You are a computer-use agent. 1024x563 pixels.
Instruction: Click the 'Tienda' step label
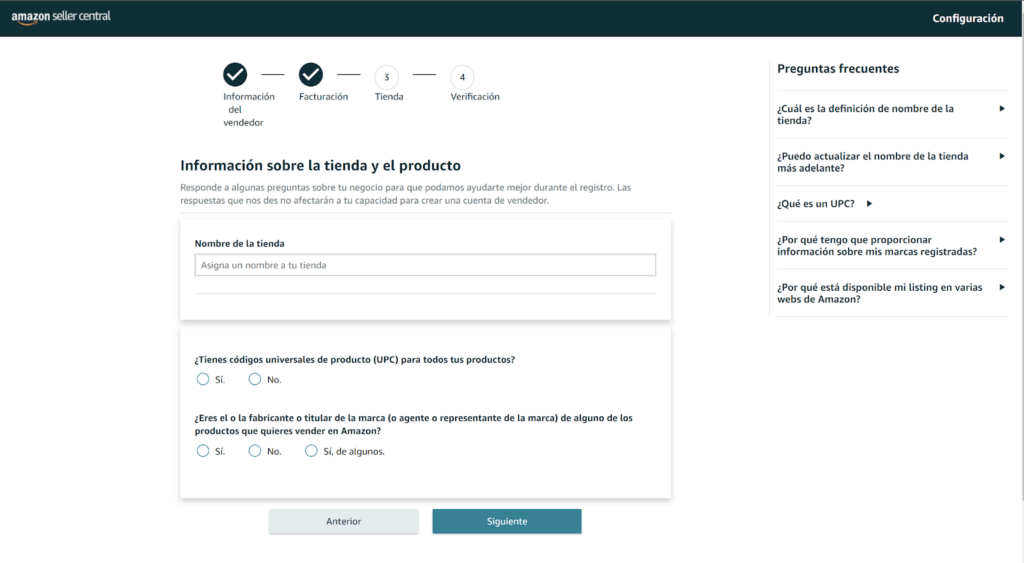pyautogui.click(x=389, y=97)
